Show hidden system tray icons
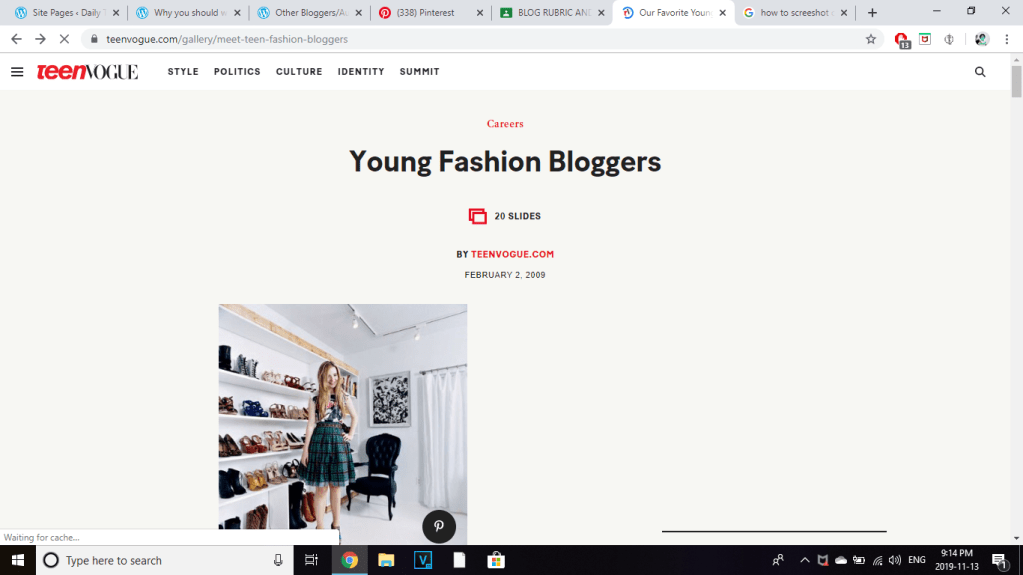1023x575 pixels. point(804,560)
